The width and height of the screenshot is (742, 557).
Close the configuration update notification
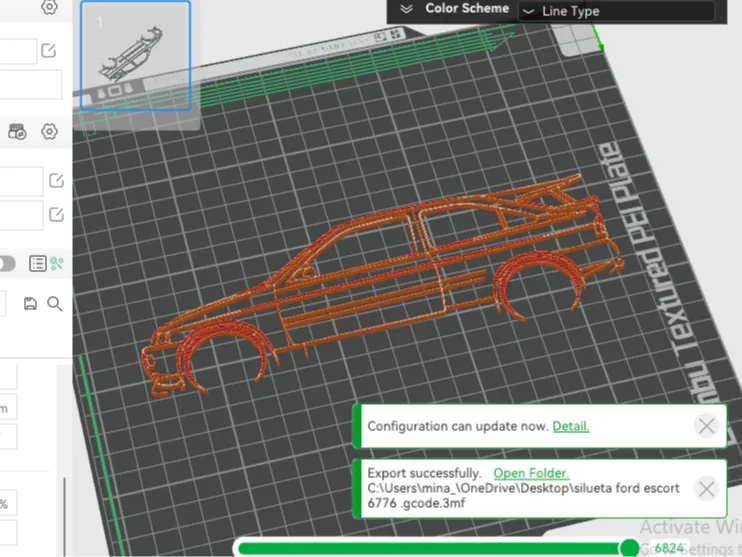(707, 426)
